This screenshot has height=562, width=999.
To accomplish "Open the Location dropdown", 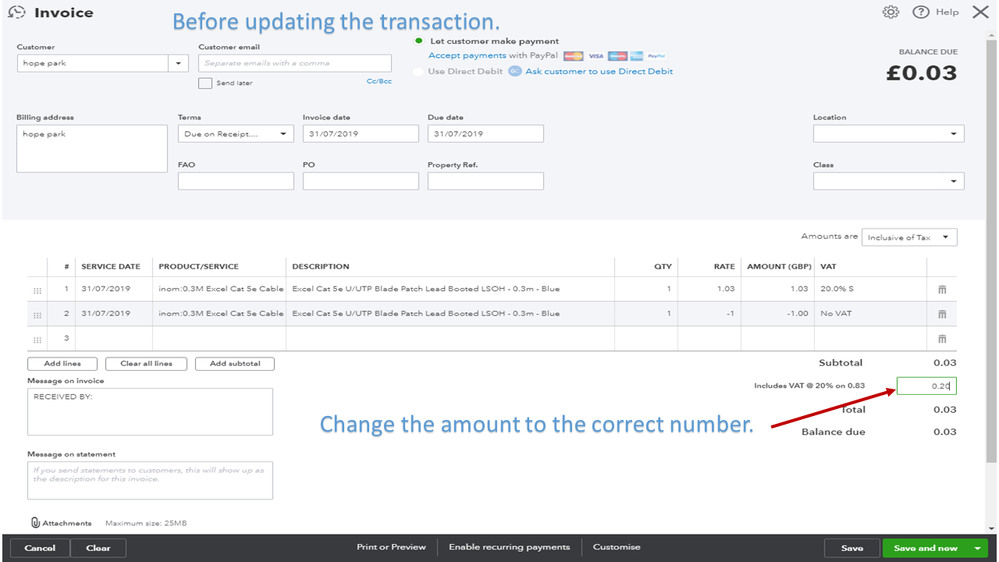I will 888,134.
